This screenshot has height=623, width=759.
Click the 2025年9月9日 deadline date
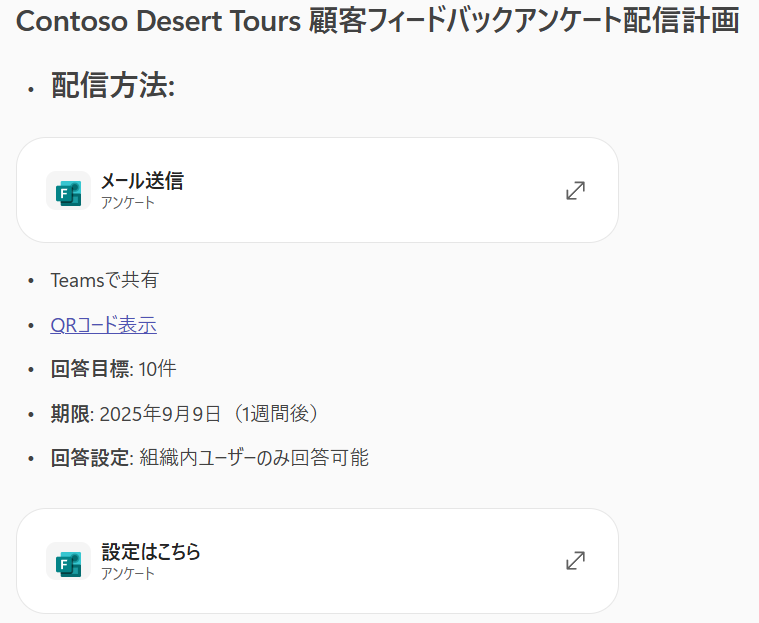tap(160, 414)
